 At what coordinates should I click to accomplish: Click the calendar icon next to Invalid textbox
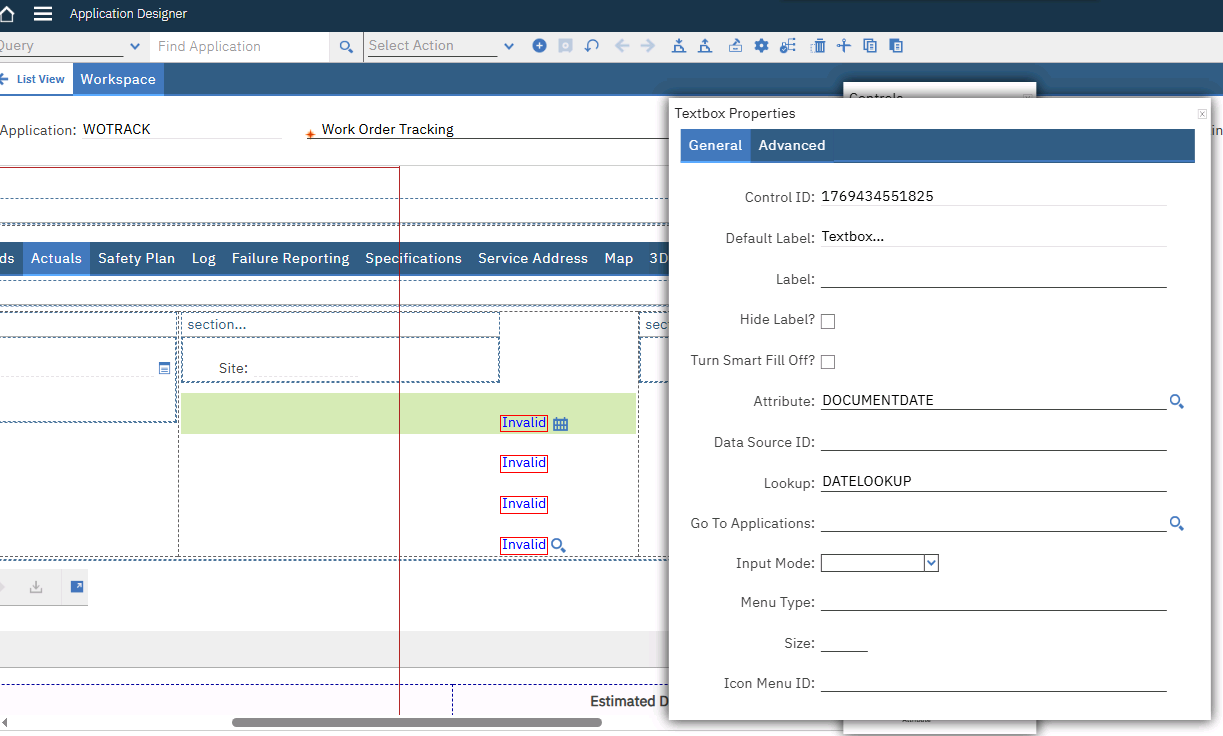coord(560,424)
